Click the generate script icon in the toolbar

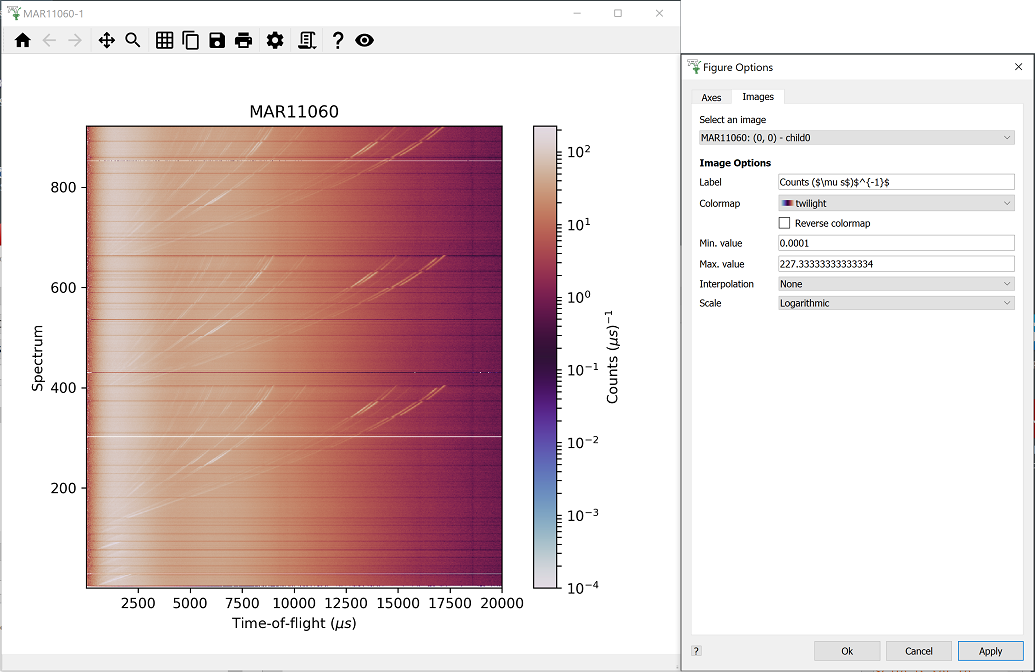(x=307, y=40)
